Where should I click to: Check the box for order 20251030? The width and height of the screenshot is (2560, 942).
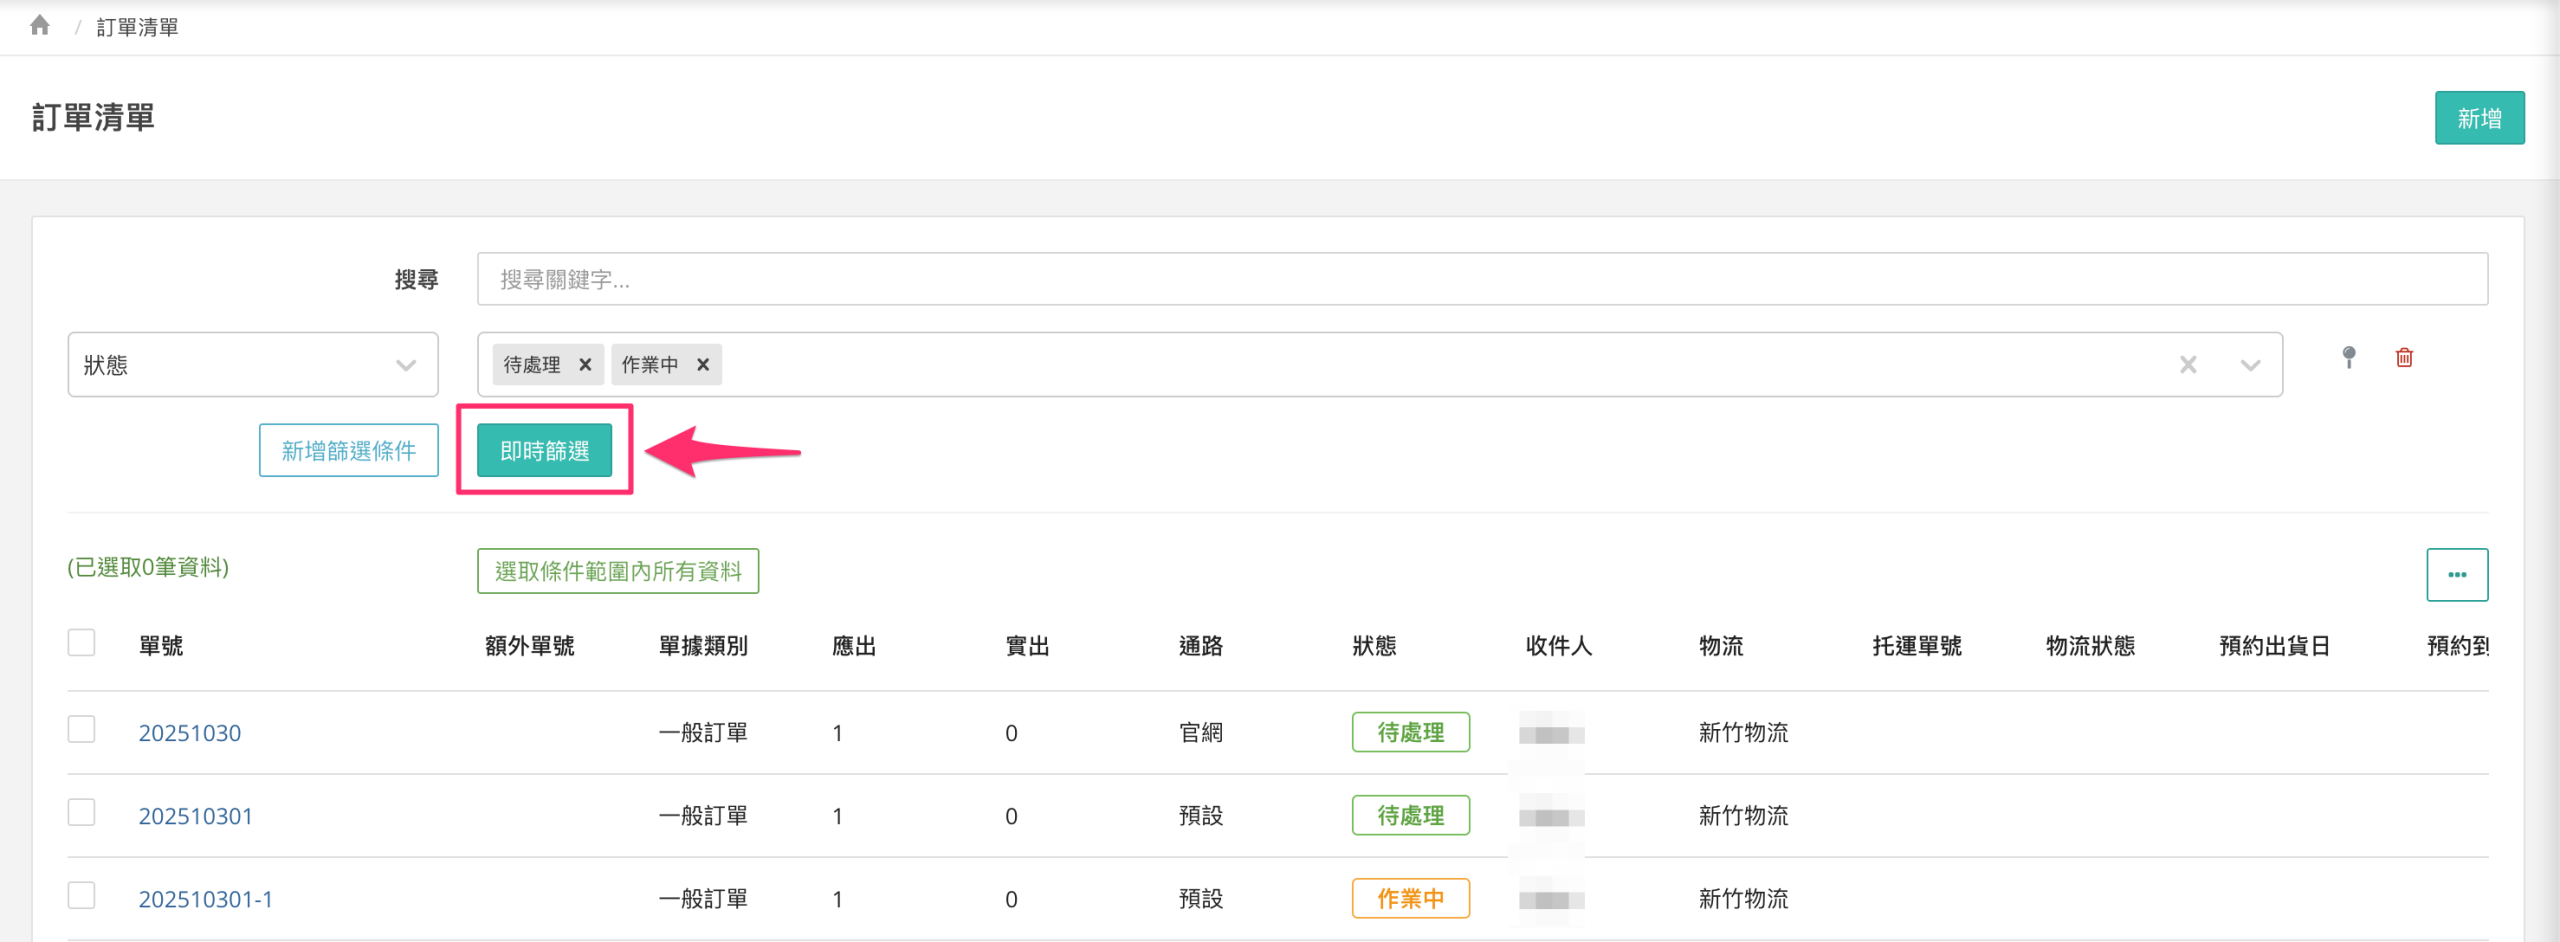(82, 730)
